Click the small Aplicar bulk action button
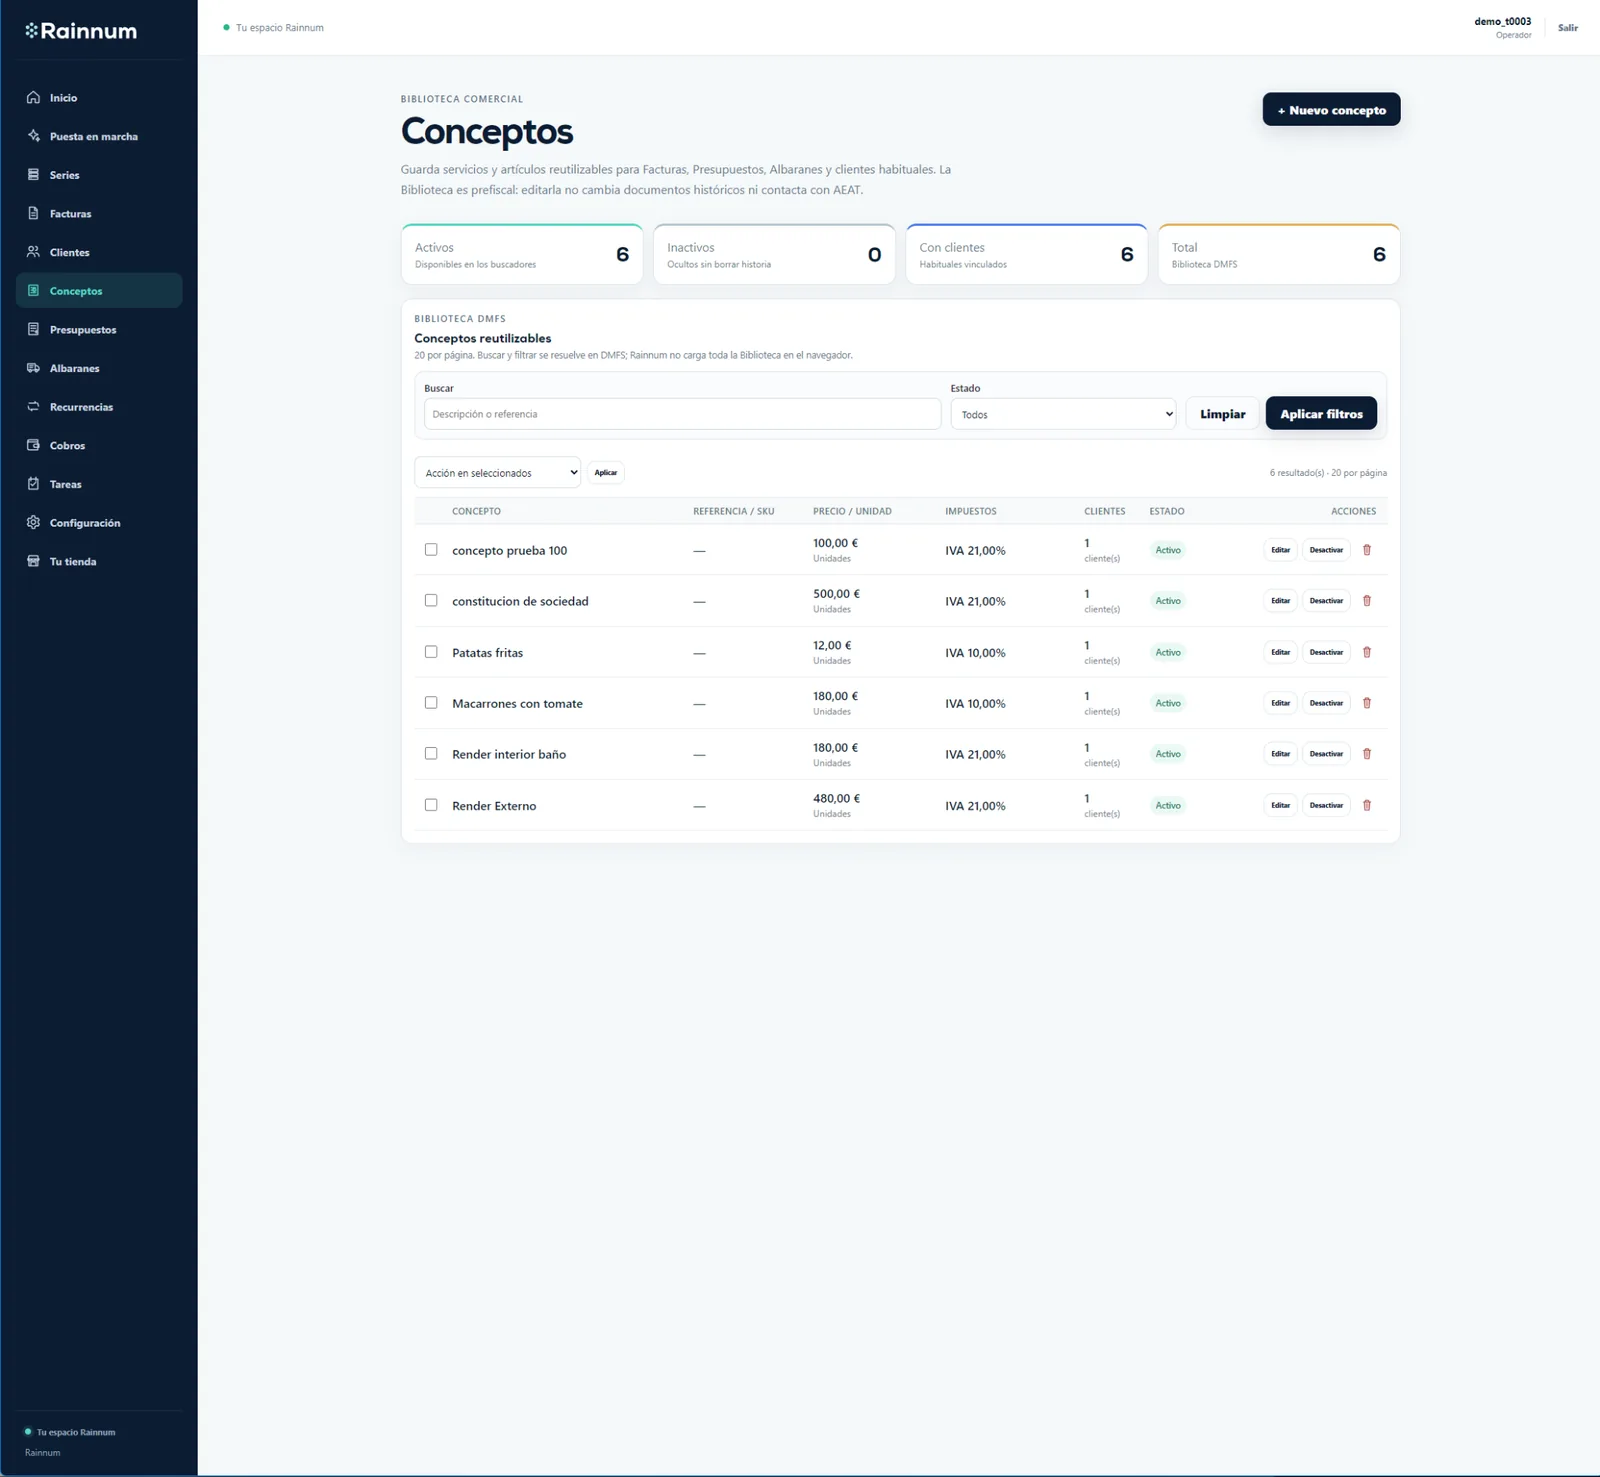Image resolution: width=1600 pixels, height=1477 pixels. coord(606,473)
